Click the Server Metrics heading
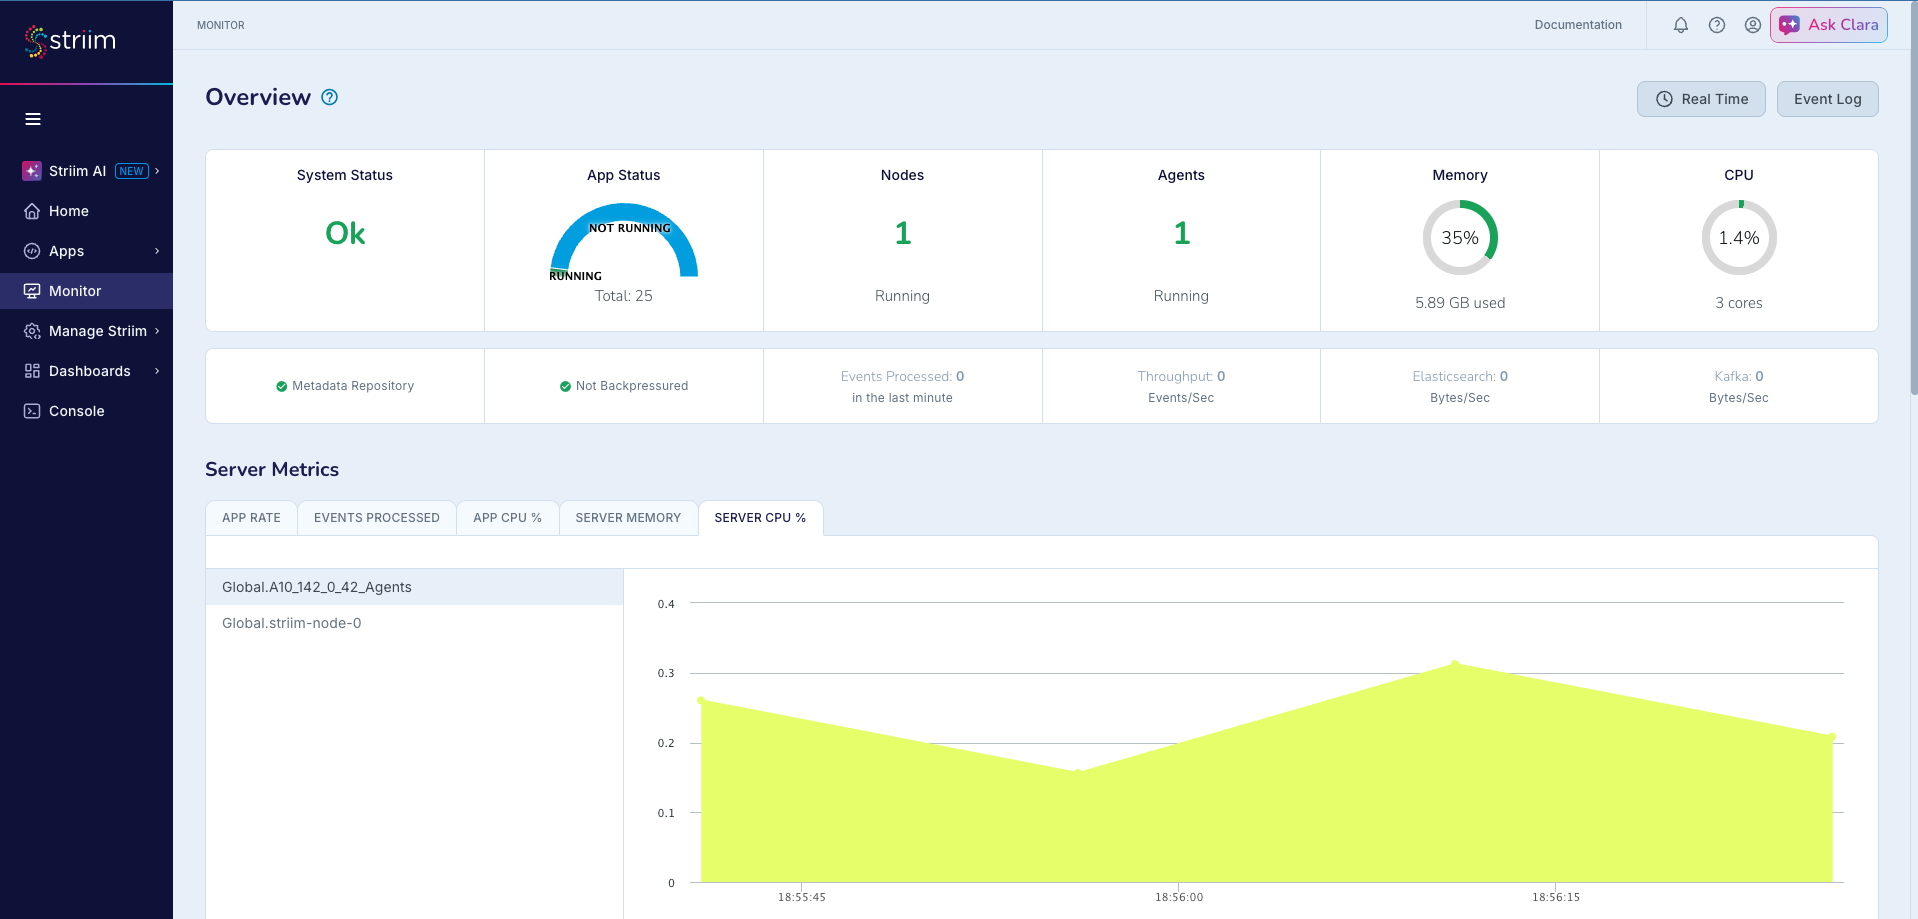Viewport: 1918px width, 919px height. pos(272,470)
